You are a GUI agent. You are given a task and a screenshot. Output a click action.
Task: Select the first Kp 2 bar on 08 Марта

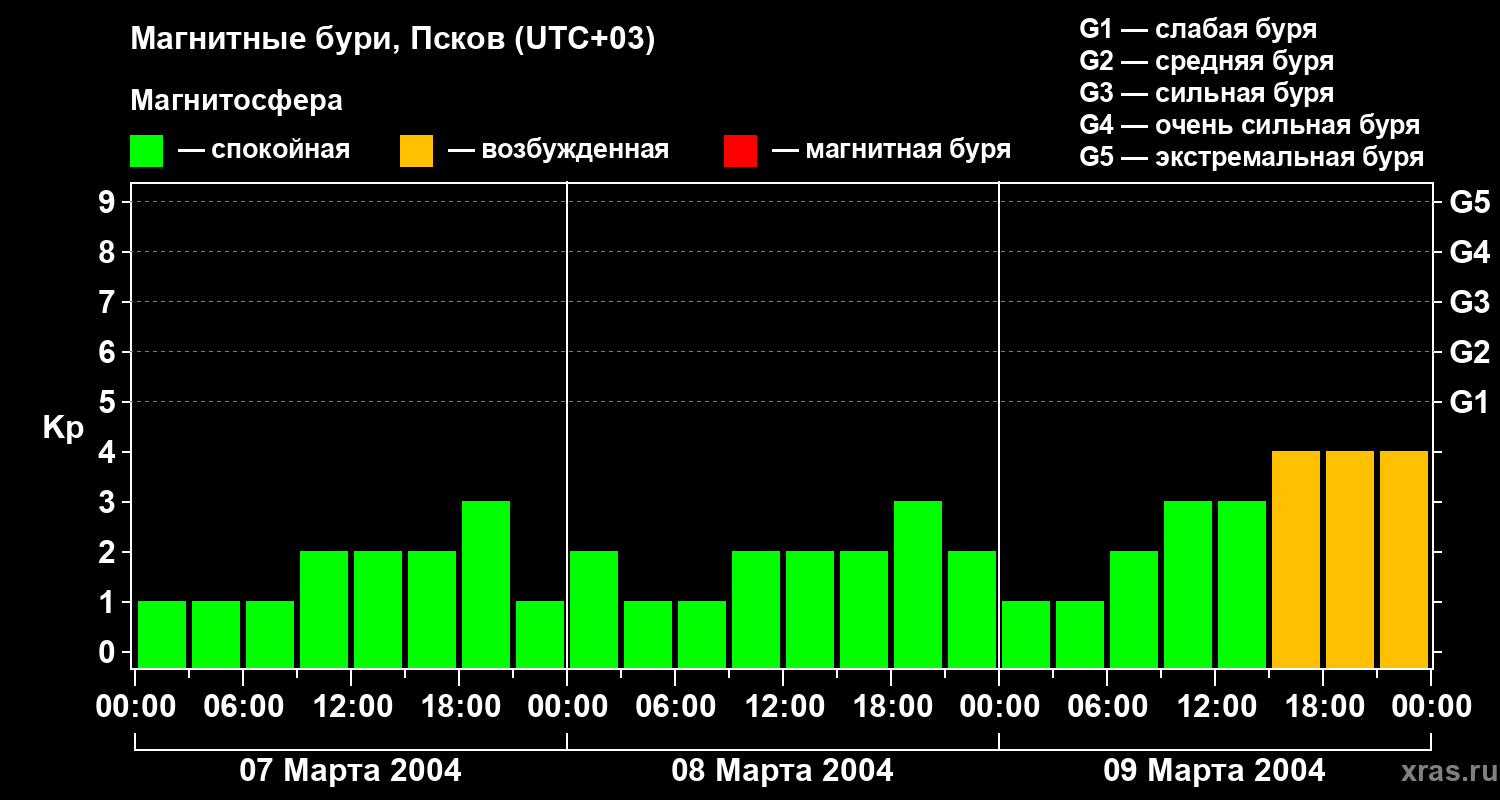pyautogui.click(x=594, y=609)
